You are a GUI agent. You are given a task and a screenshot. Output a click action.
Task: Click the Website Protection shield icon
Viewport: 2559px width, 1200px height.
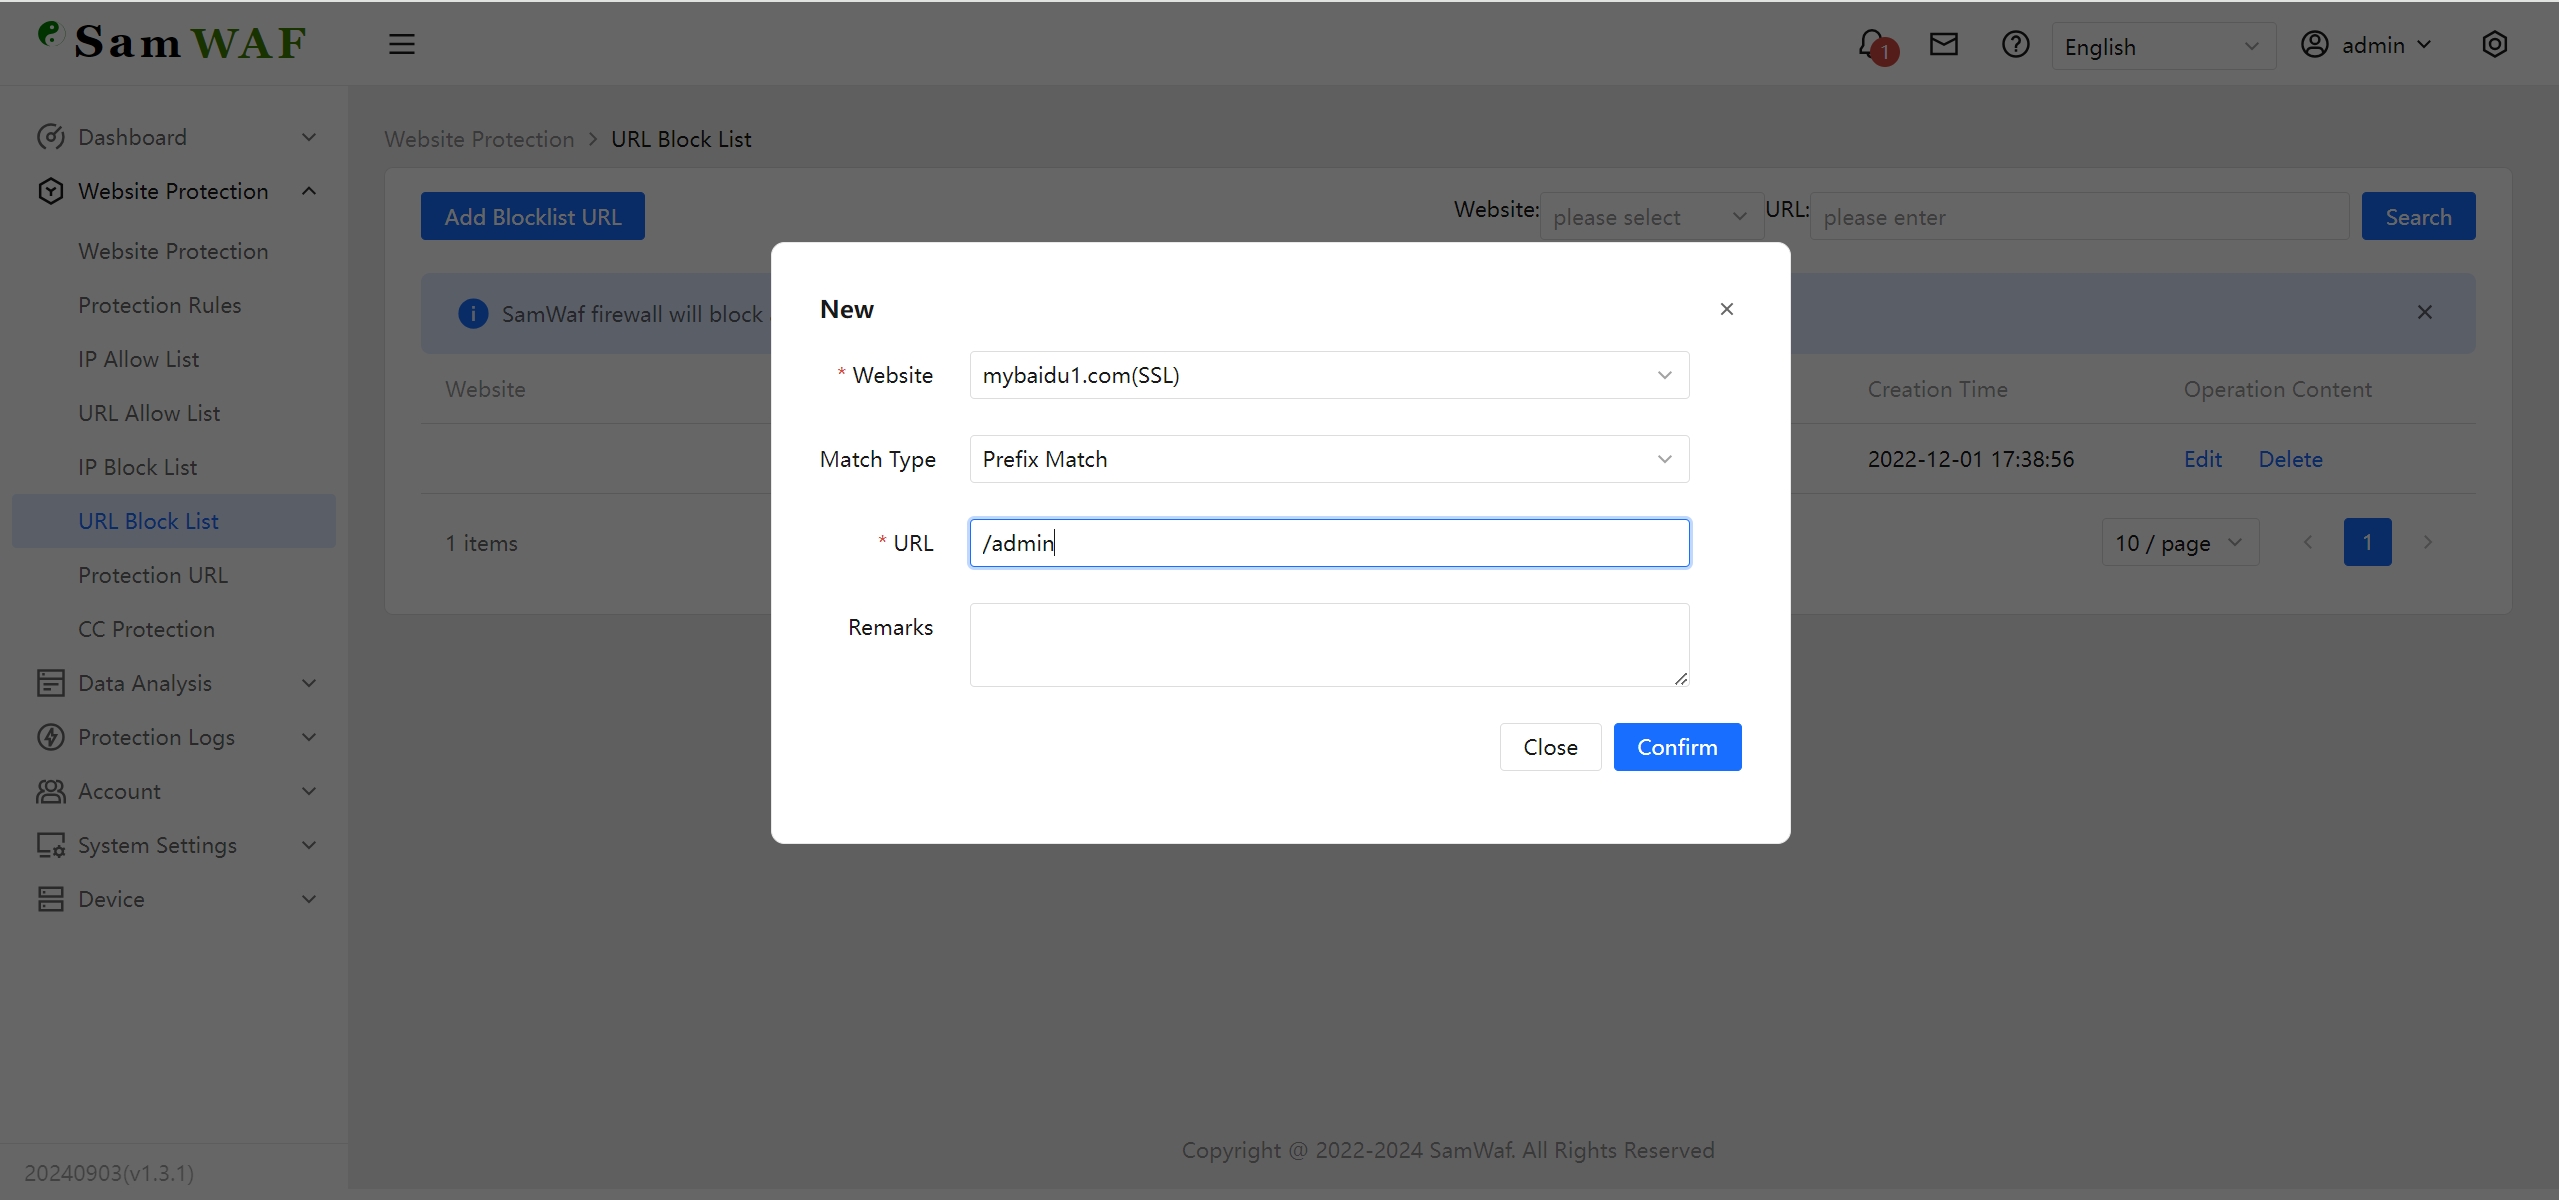[x=51, y=190]
